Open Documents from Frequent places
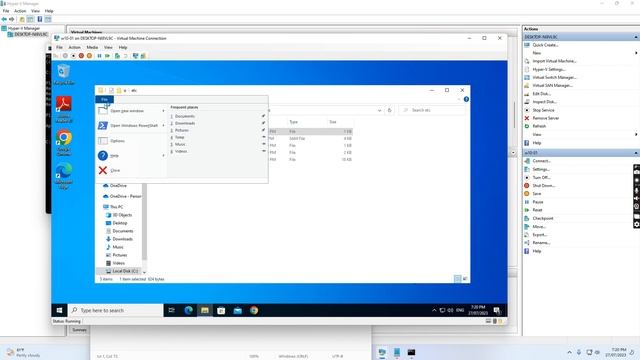 184,116
